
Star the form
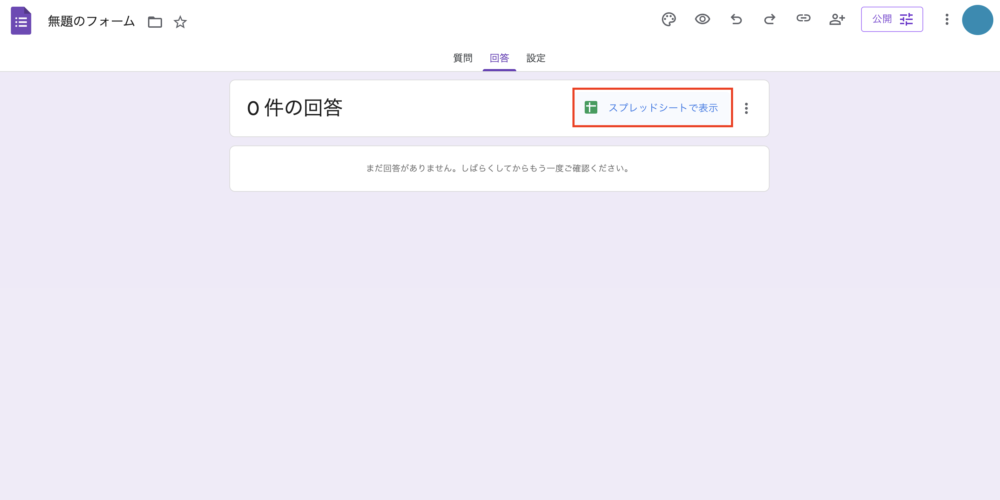pos(180,22)
